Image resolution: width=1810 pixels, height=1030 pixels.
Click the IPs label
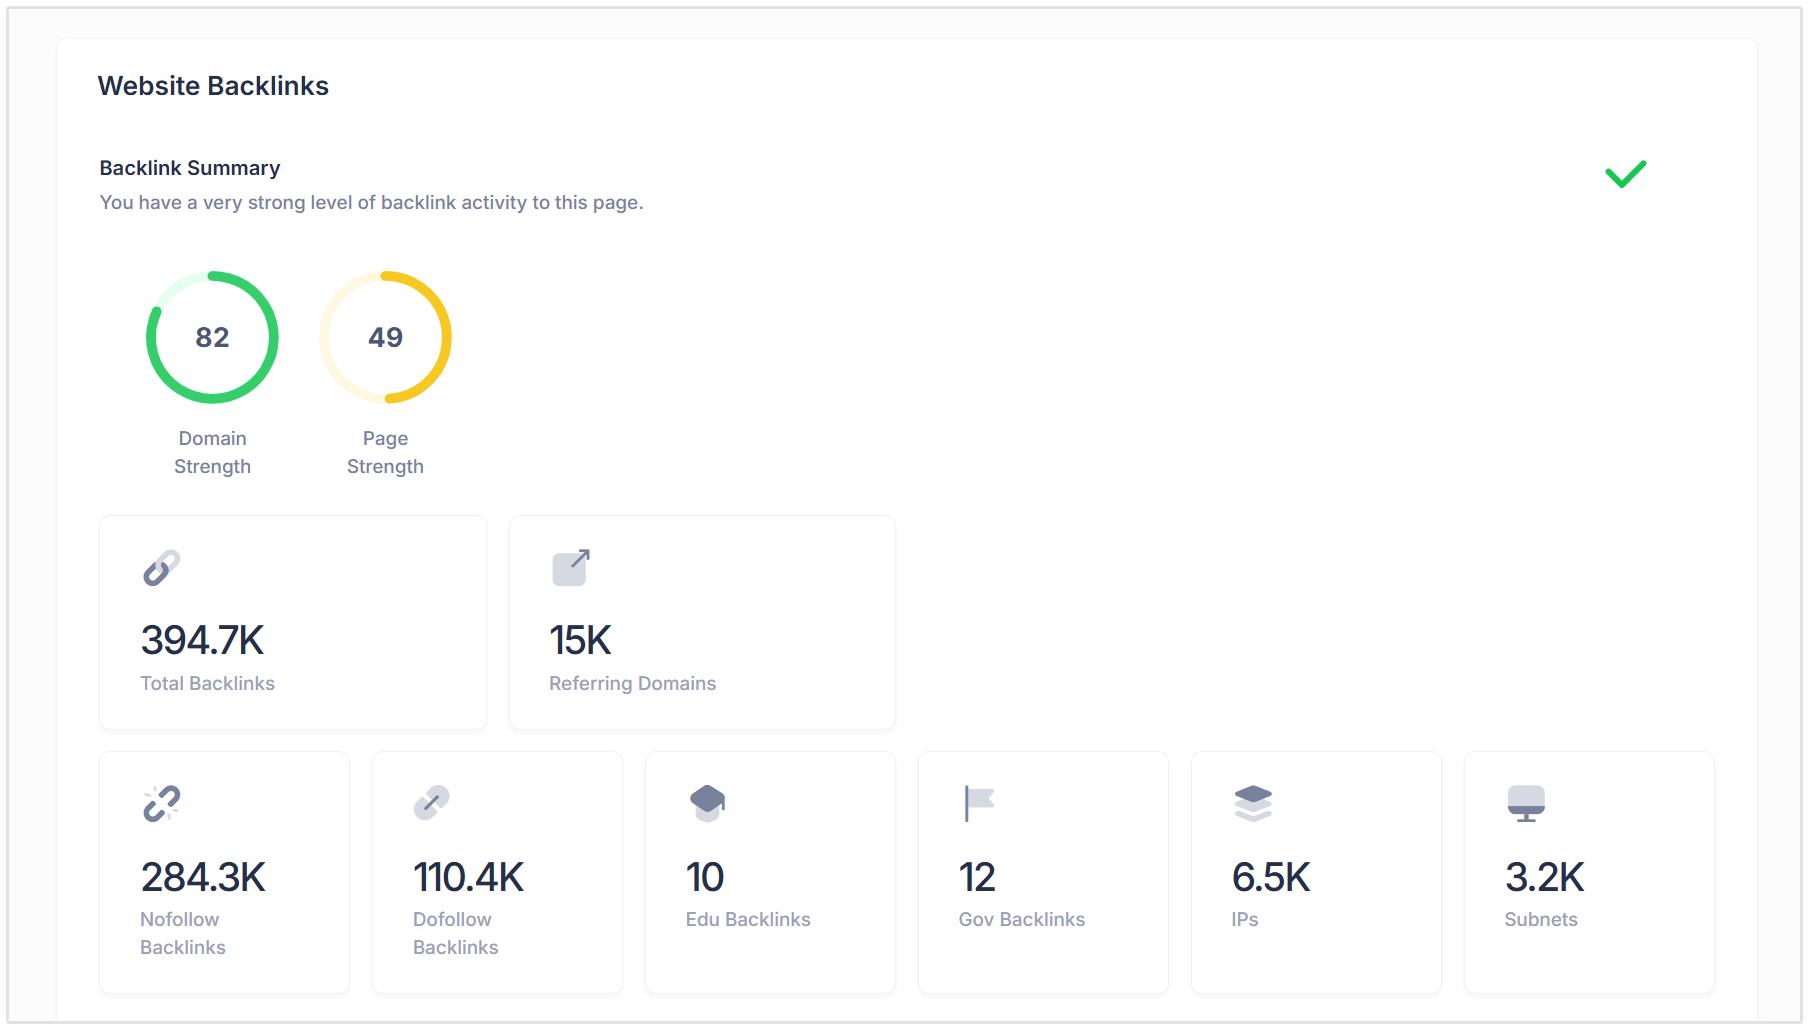point(1245,919)
